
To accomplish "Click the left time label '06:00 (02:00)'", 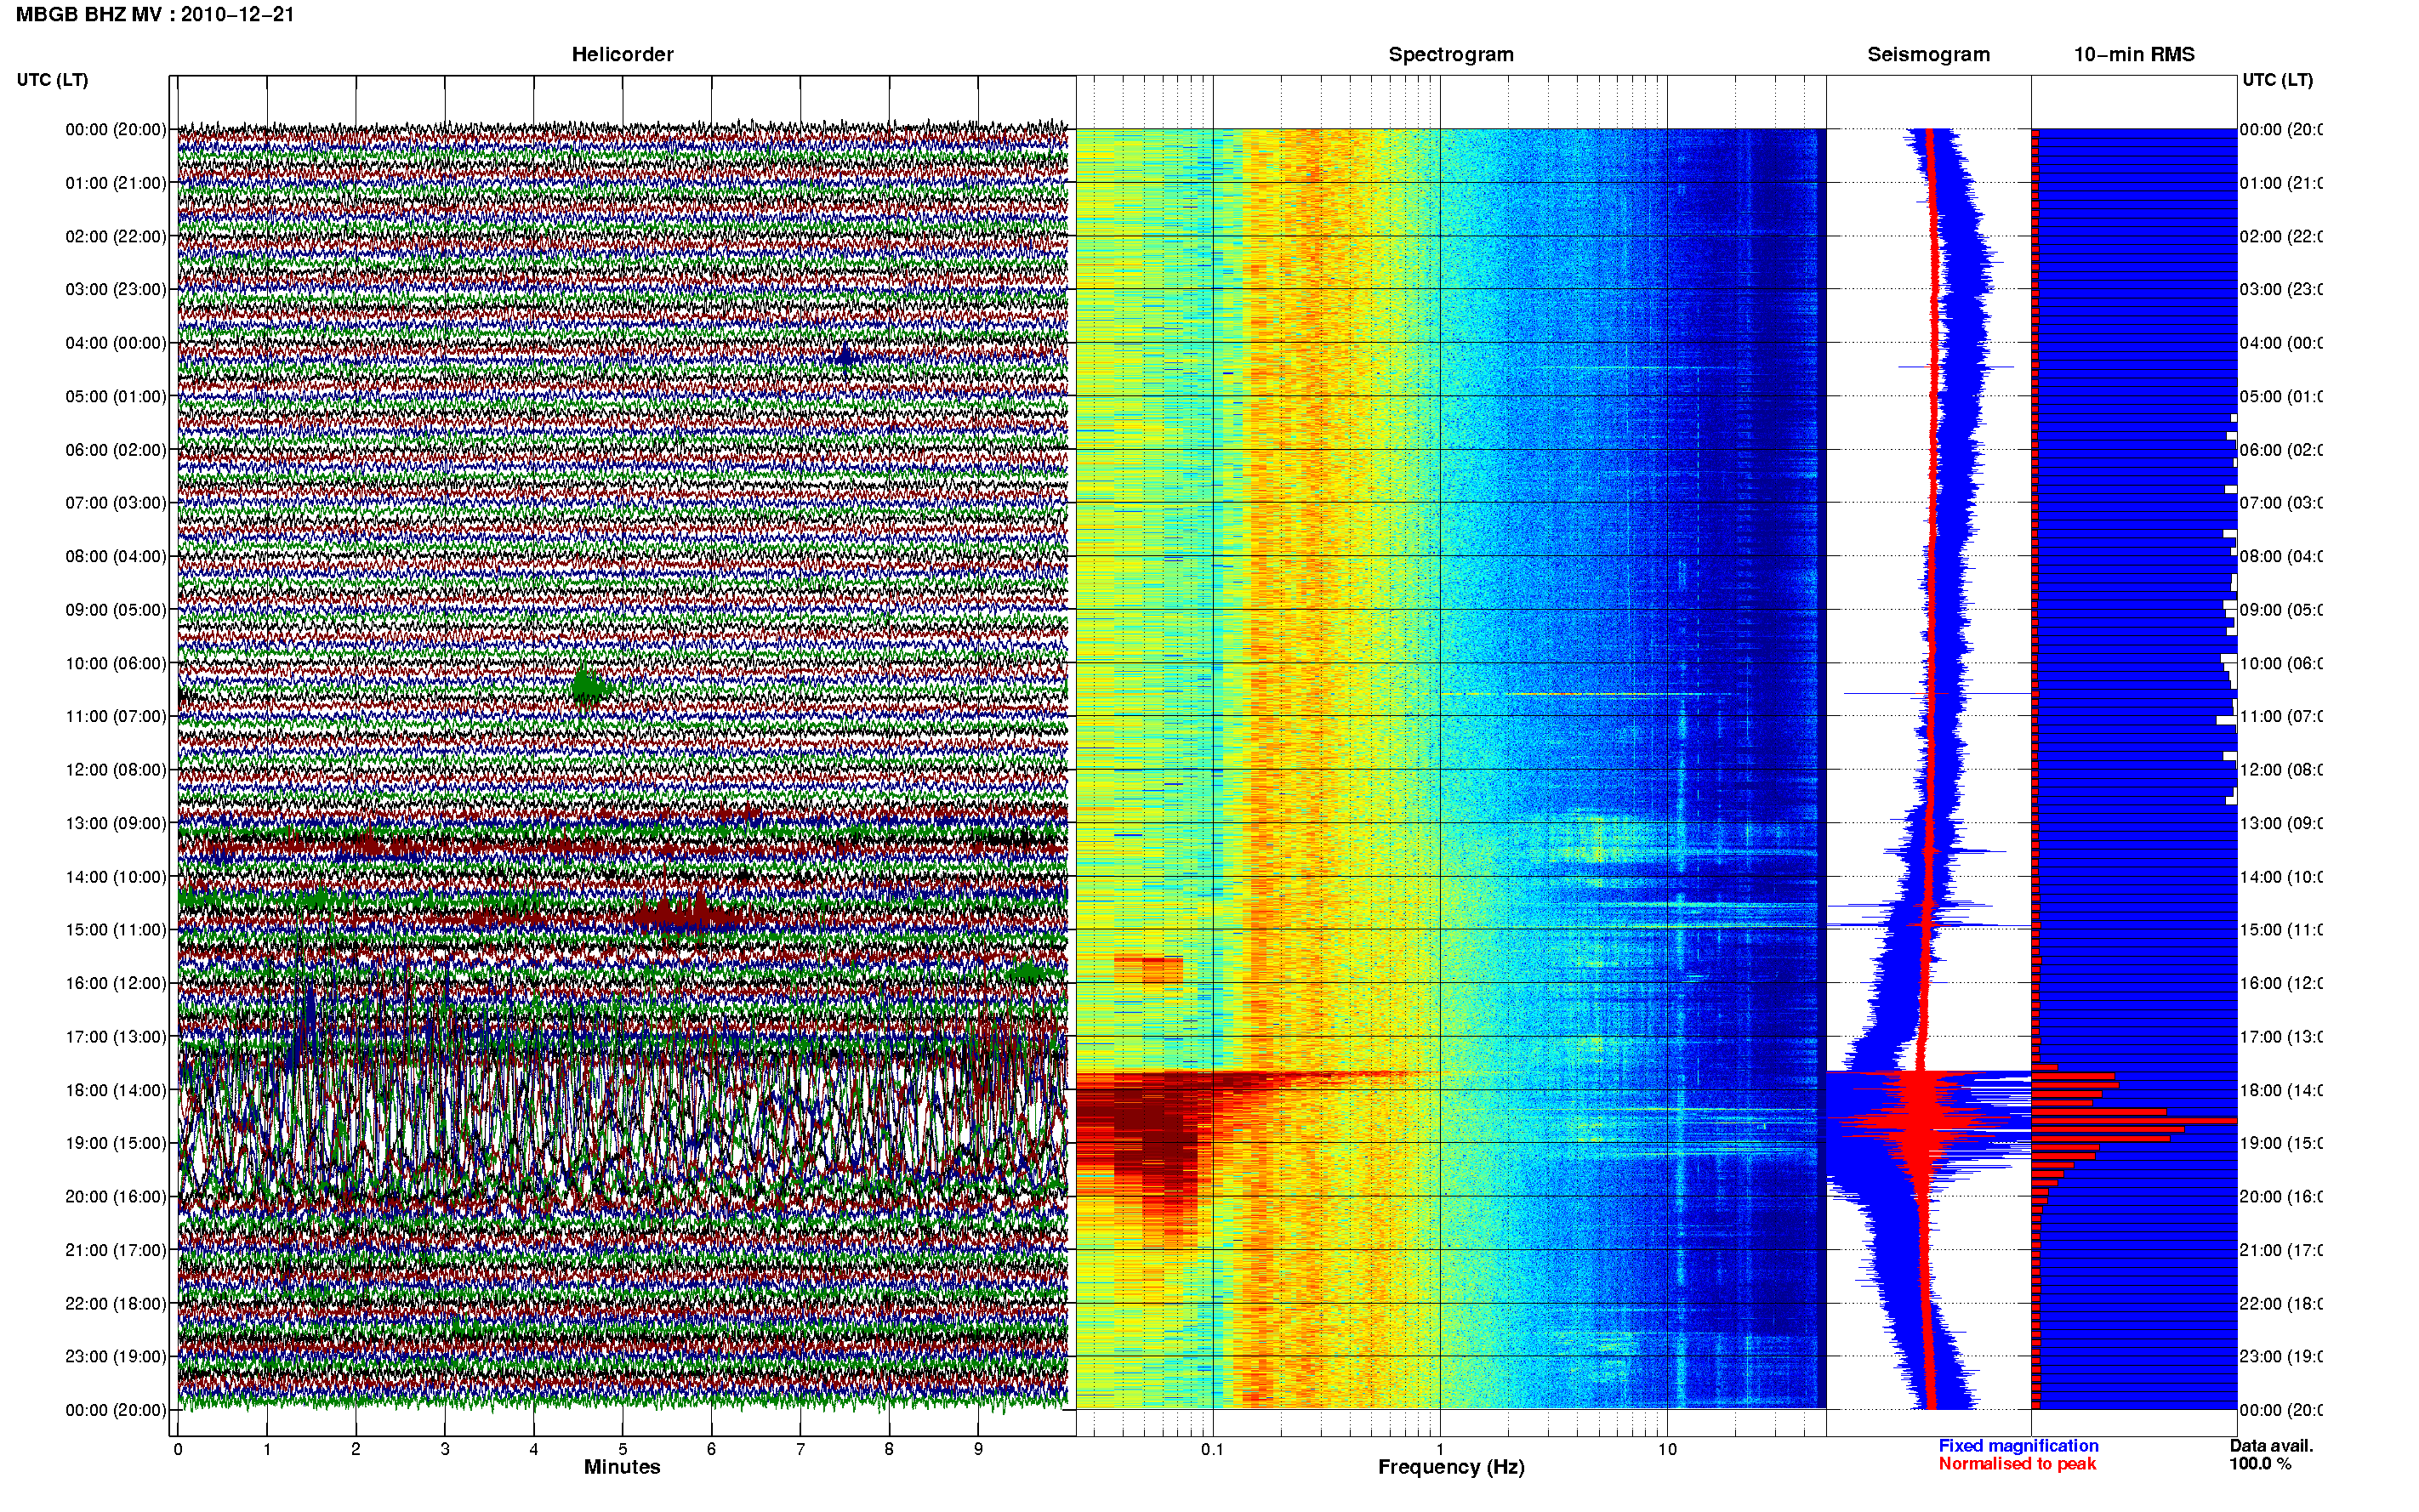I will [116, 450].
